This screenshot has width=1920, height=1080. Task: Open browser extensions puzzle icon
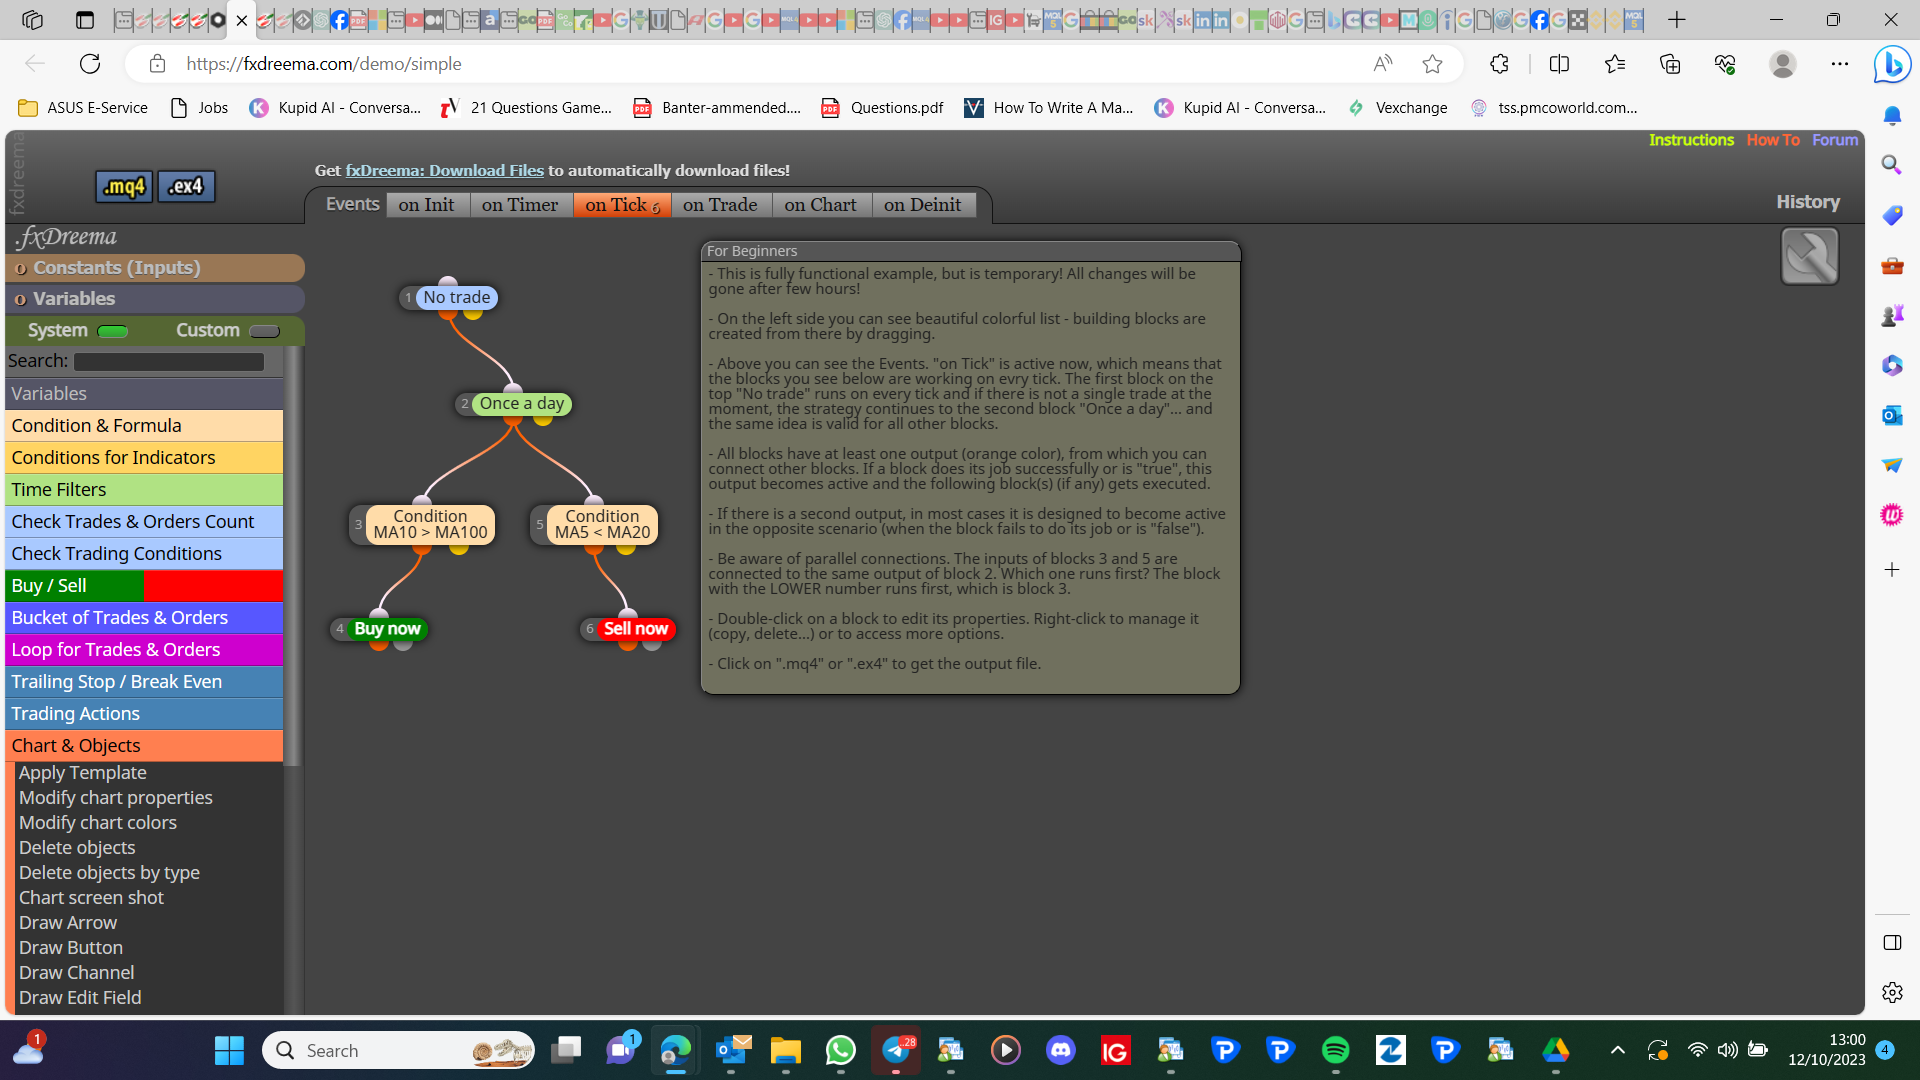click(x=1499, y=64)
